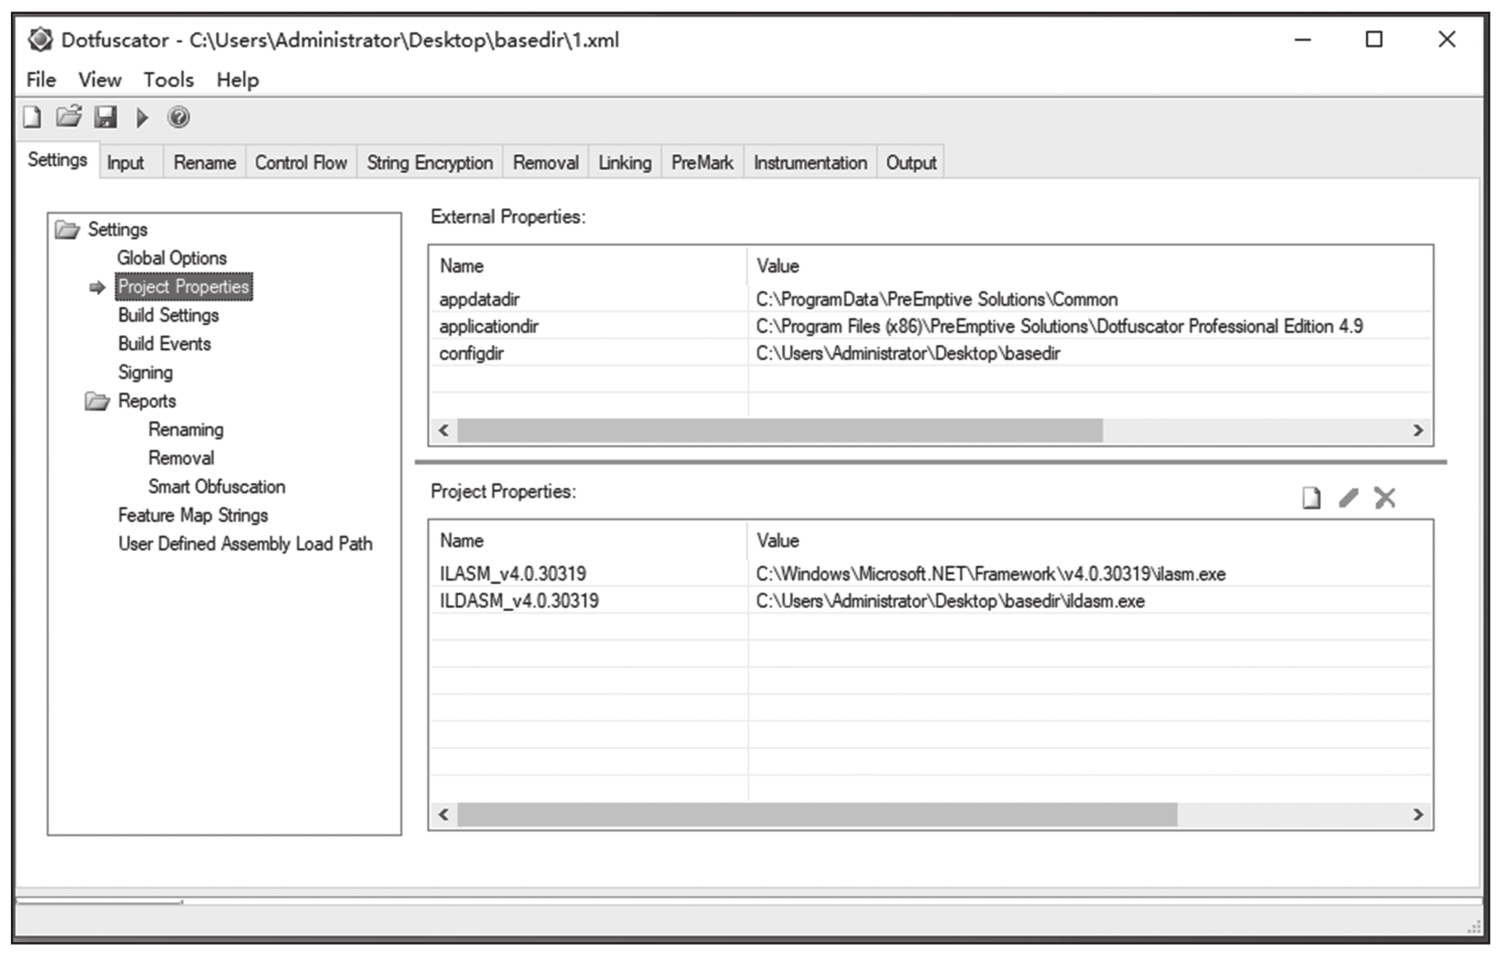This screenshot has width=1502, height=955.
Task: Switch to the String Encryption tab
Action: pyautogui.click(x=430, y=163)
